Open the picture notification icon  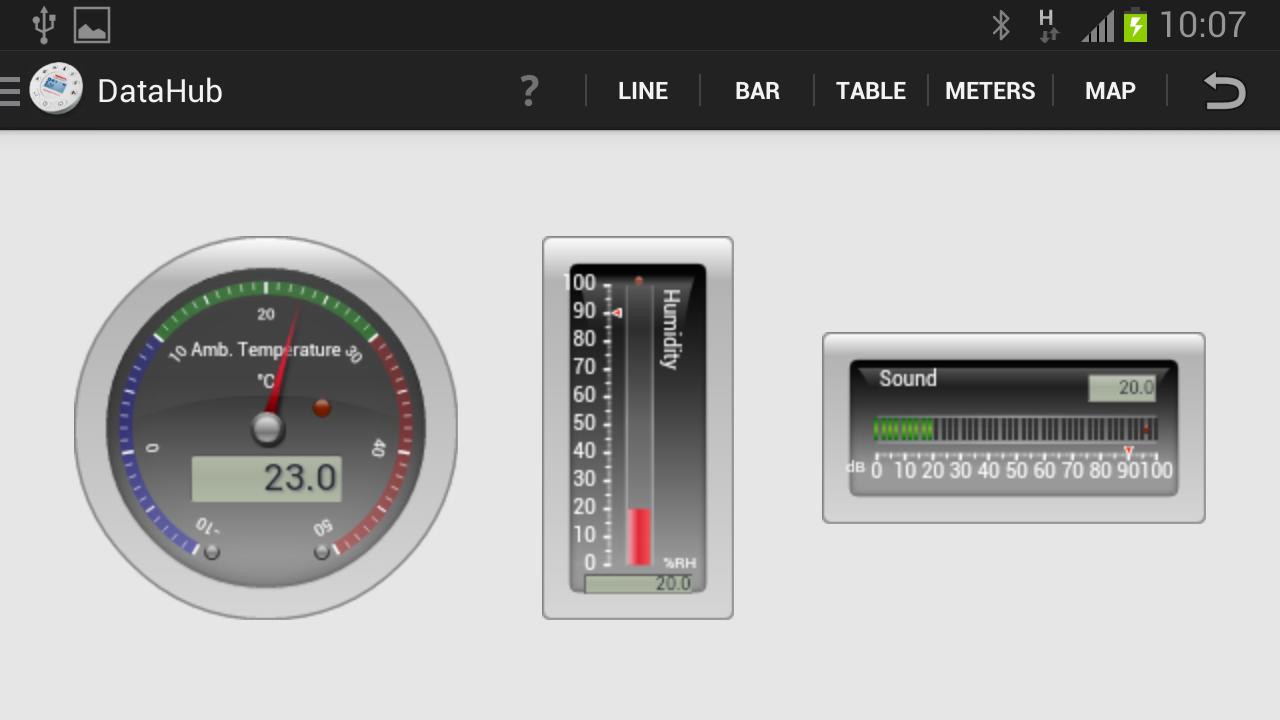click(x=92, y=26)
